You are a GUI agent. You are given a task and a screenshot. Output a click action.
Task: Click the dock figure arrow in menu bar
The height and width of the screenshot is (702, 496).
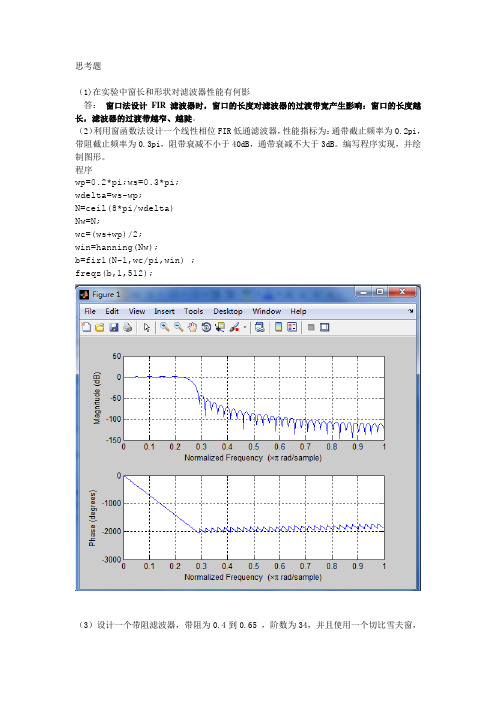click(x=411, y=311)
